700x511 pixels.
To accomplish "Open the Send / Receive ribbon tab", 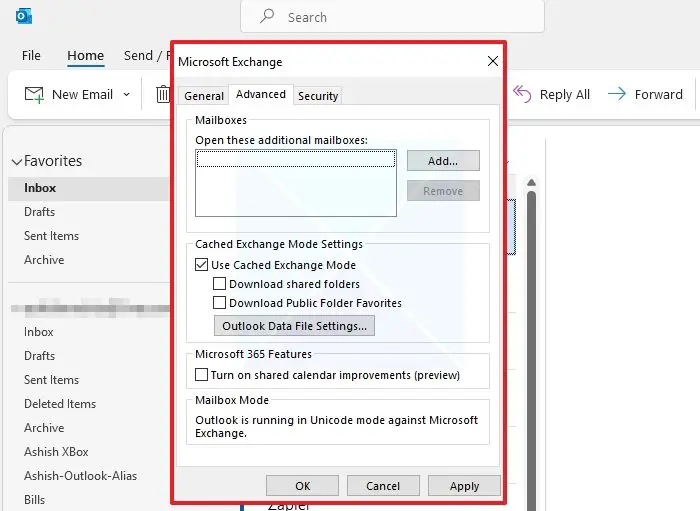I will point(146,55).
